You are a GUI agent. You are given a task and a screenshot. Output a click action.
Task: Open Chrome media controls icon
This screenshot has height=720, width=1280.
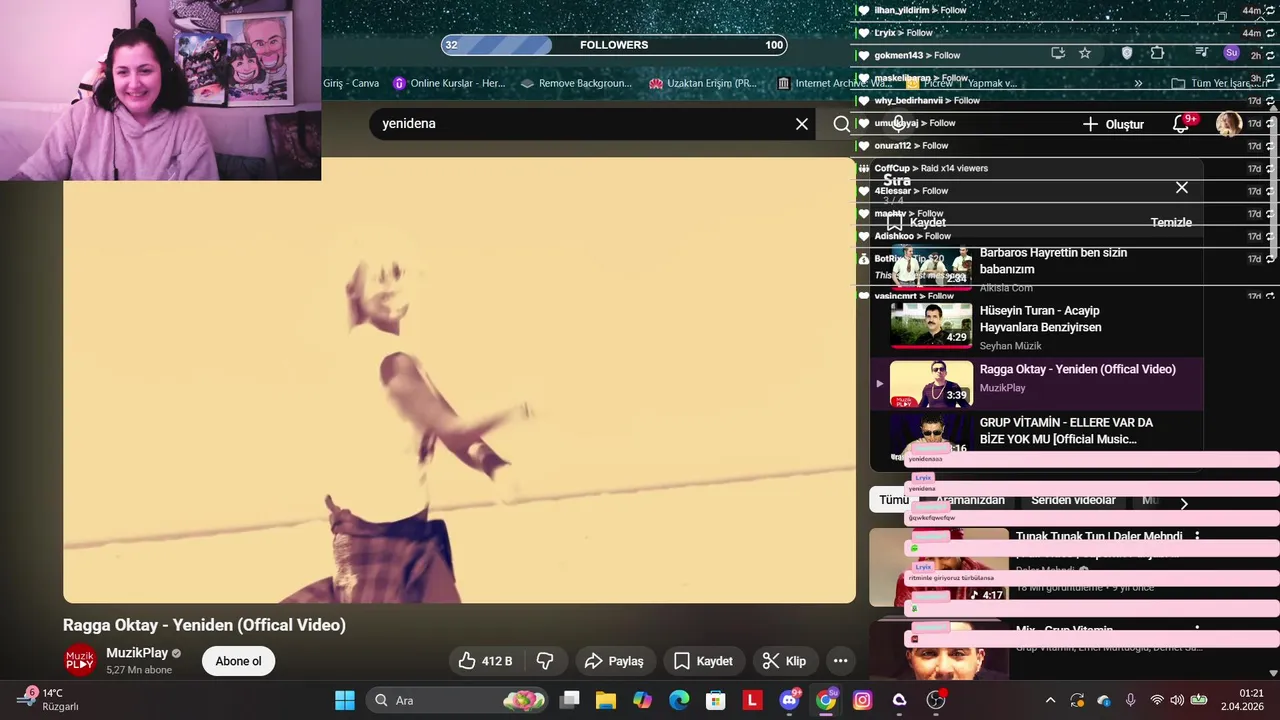click(x=1201, y=53)
